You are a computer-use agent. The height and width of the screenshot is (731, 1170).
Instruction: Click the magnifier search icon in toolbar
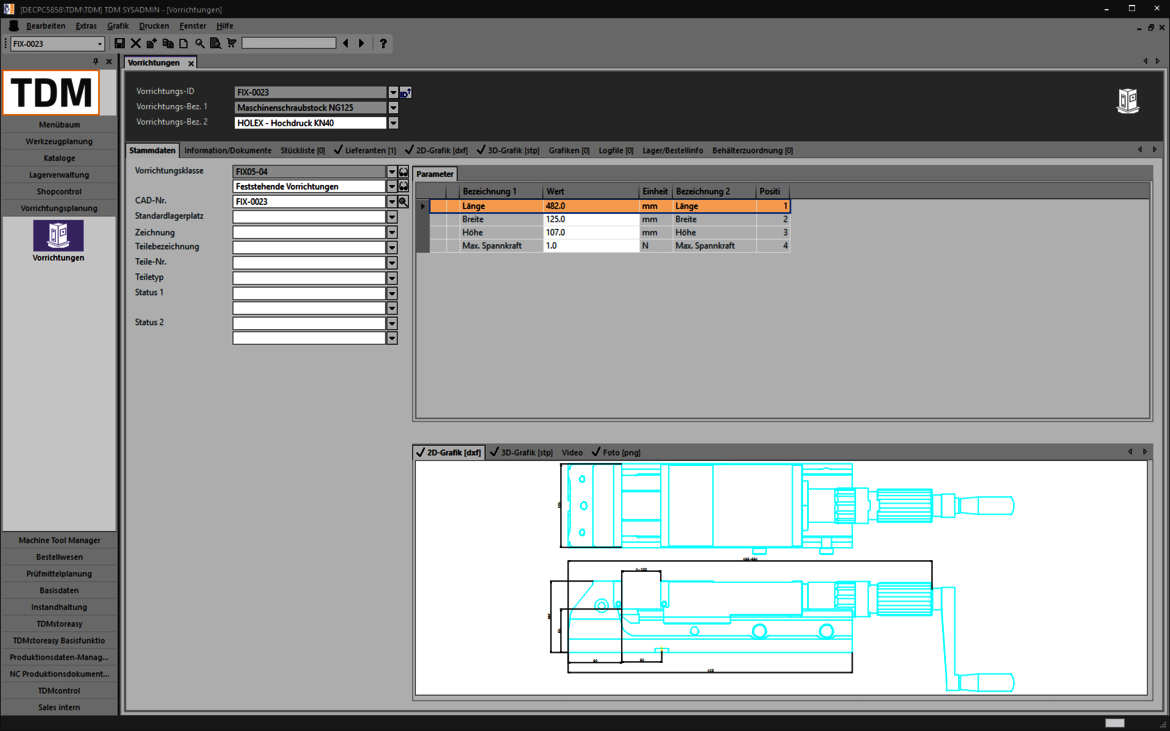pos(200,43)
